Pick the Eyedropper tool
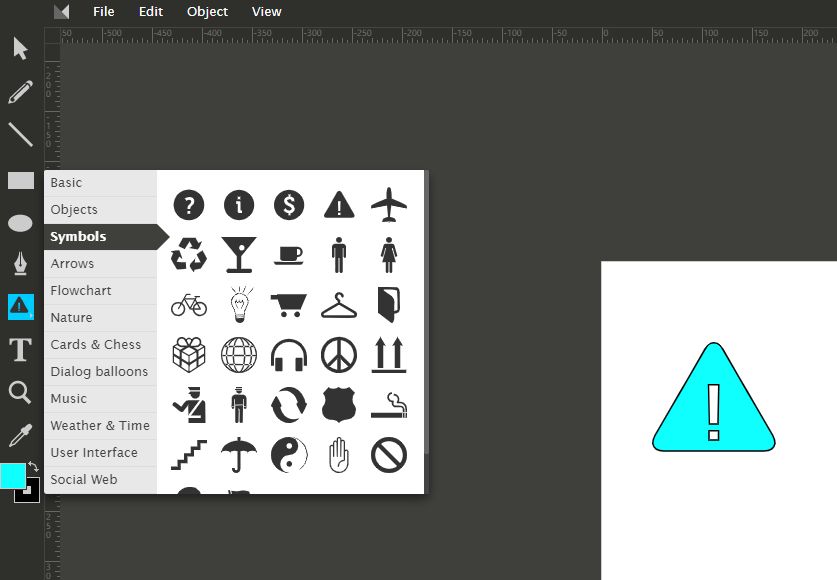837x580 pixels. 21,436
